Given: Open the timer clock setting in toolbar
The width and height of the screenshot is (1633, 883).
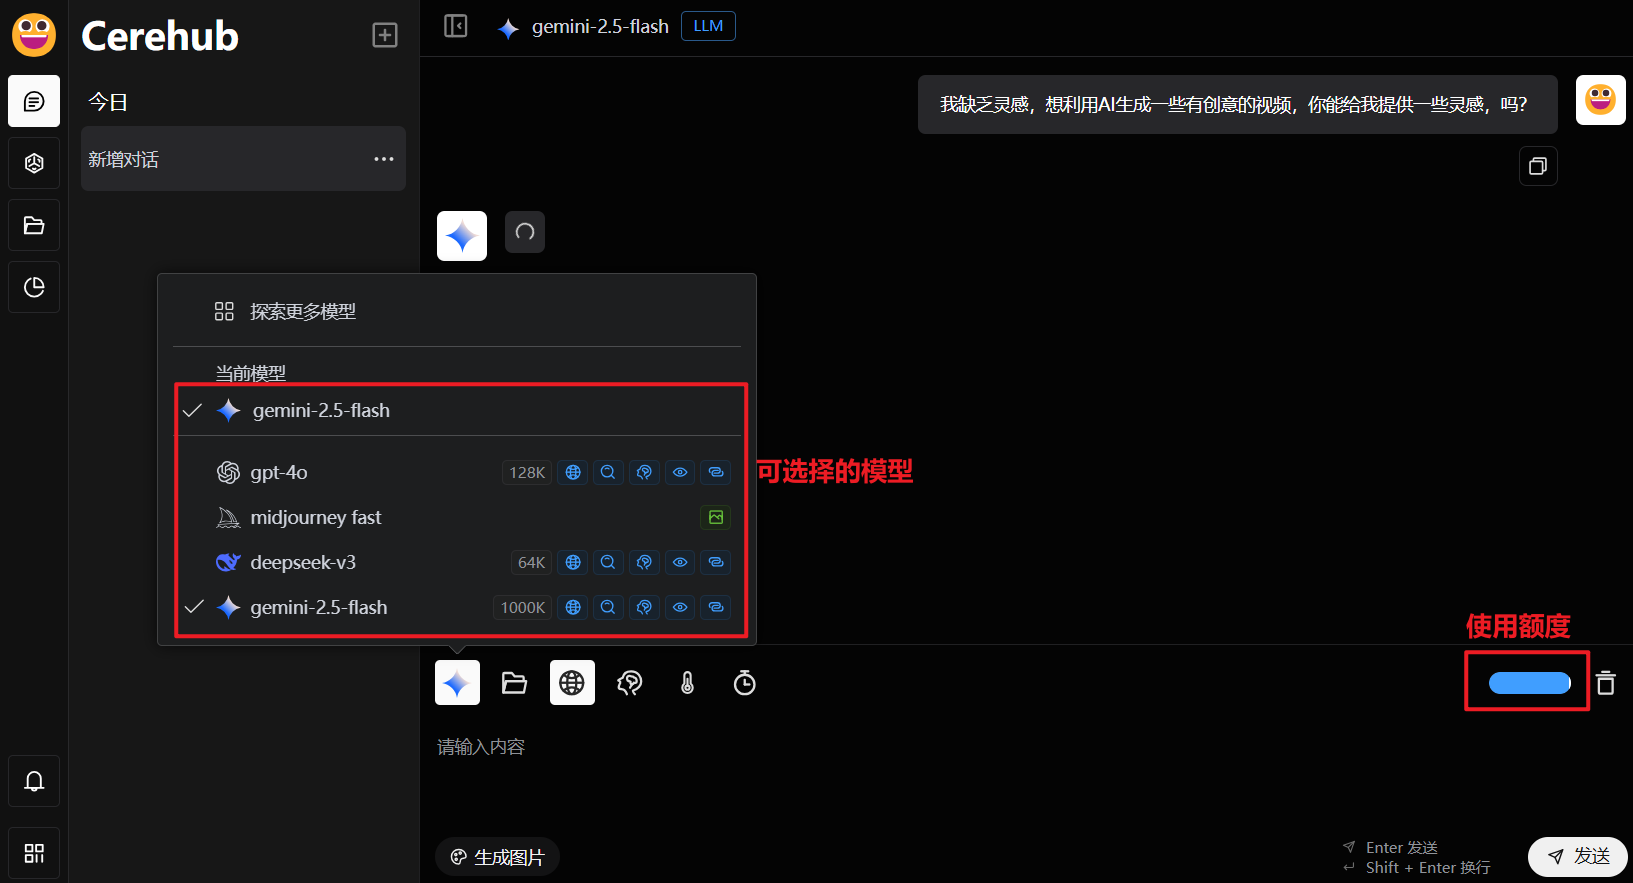Looking at the screenshot, I should click(x=745, y=683).
